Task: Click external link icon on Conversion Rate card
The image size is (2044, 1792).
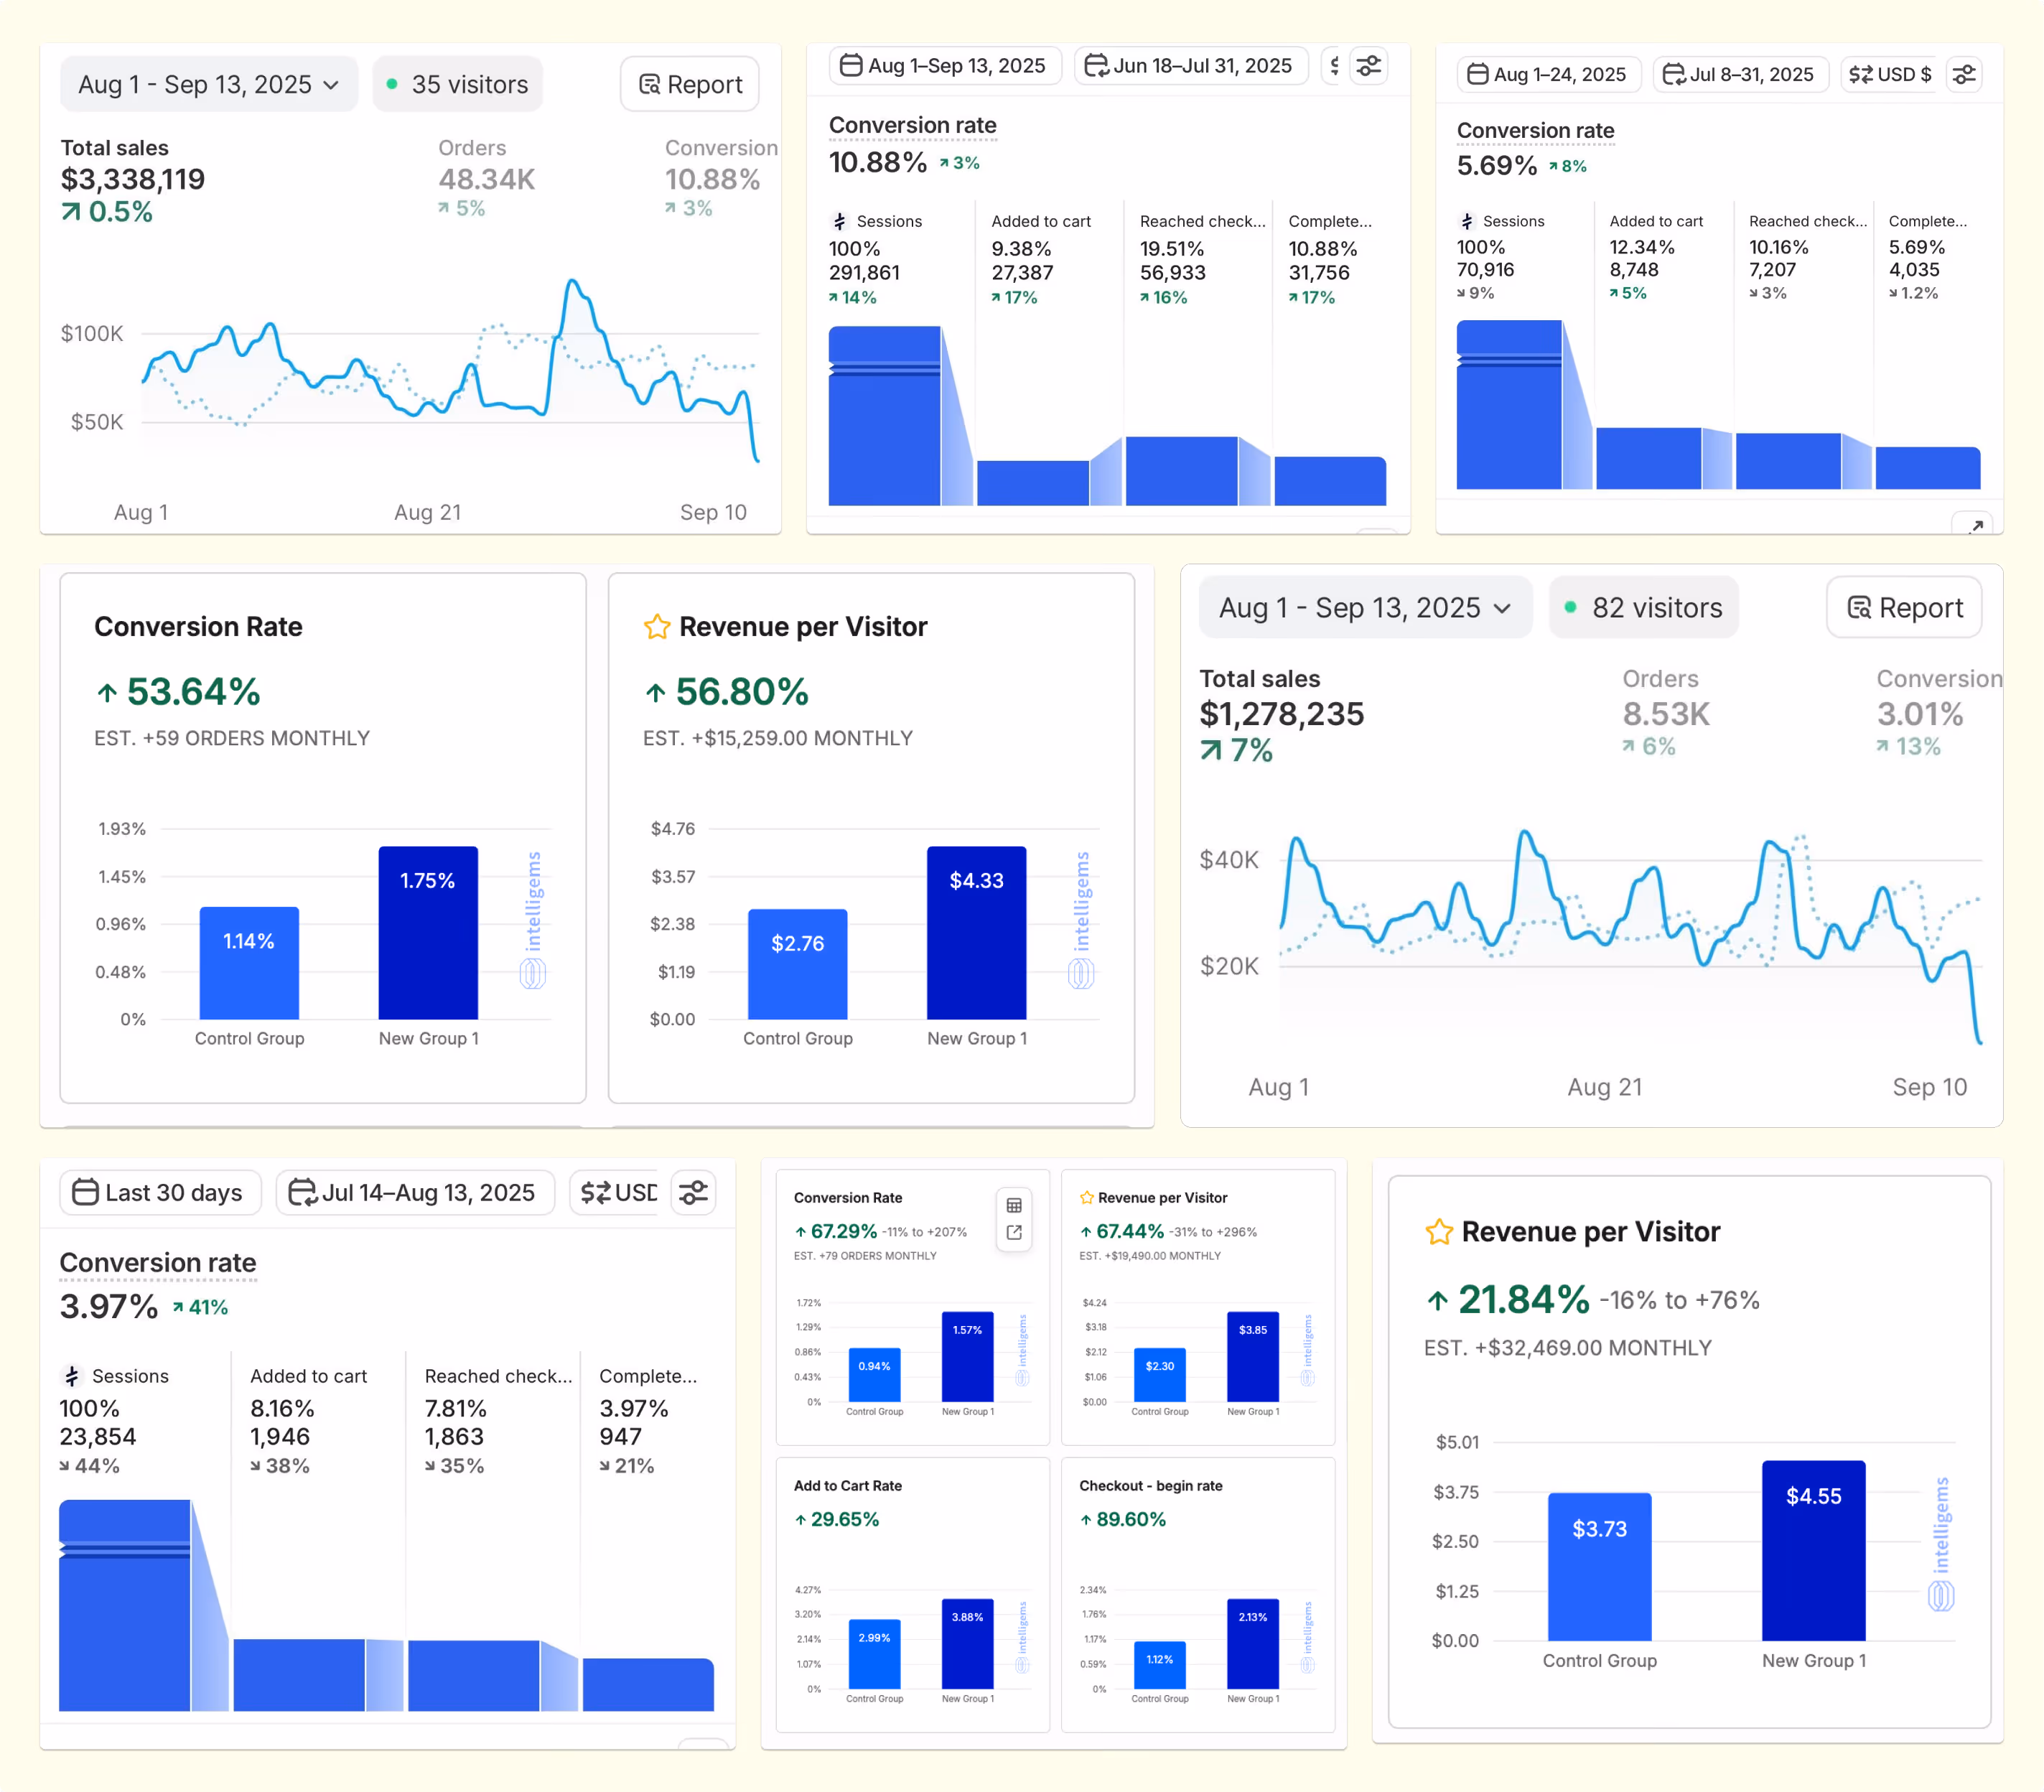Action: point(1014,1233)
